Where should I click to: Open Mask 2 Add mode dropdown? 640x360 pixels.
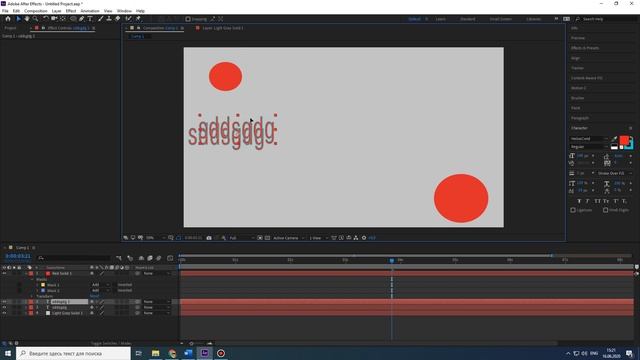[100, 290]
